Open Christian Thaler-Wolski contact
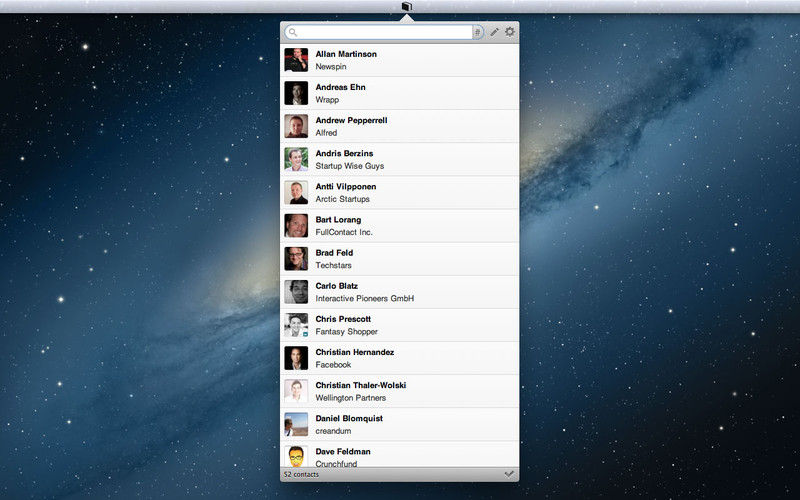The height and width of the screenshot is (500, 800). (x=399, y=391)
